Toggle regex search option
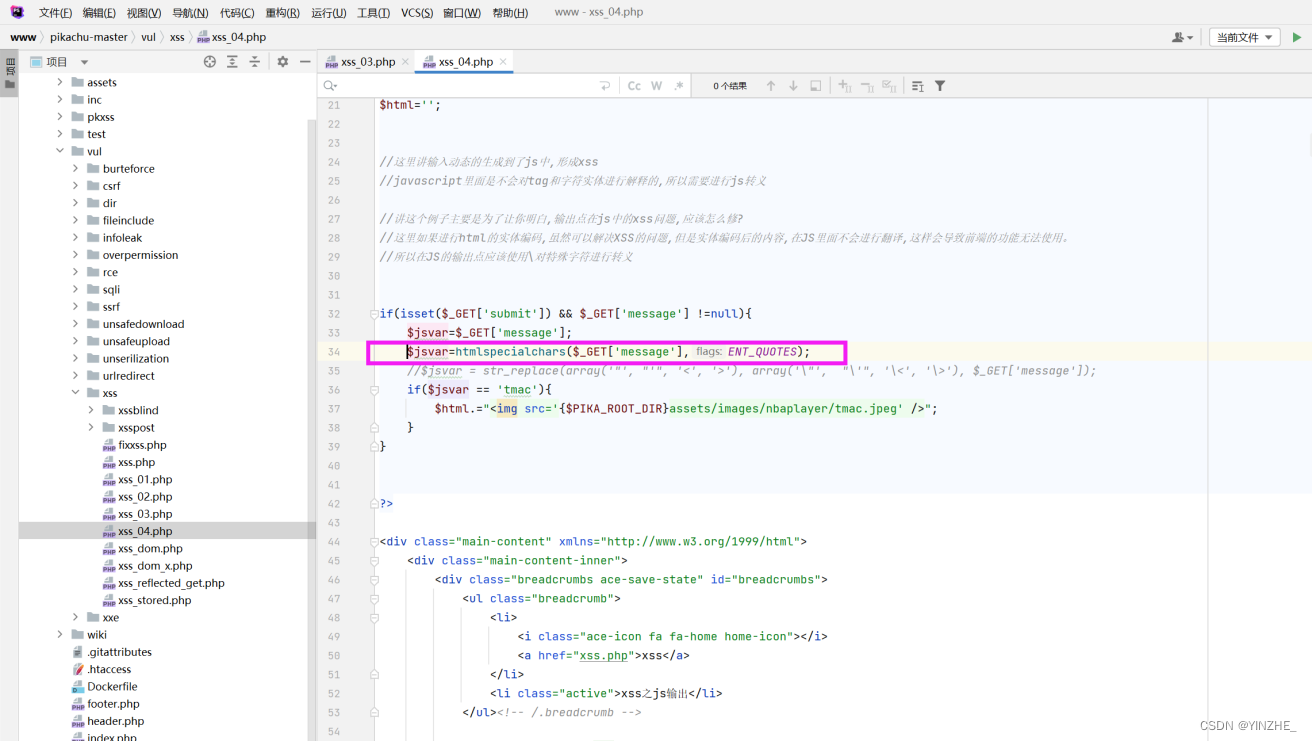This screenshot has width=1312, height=741. 679,86
